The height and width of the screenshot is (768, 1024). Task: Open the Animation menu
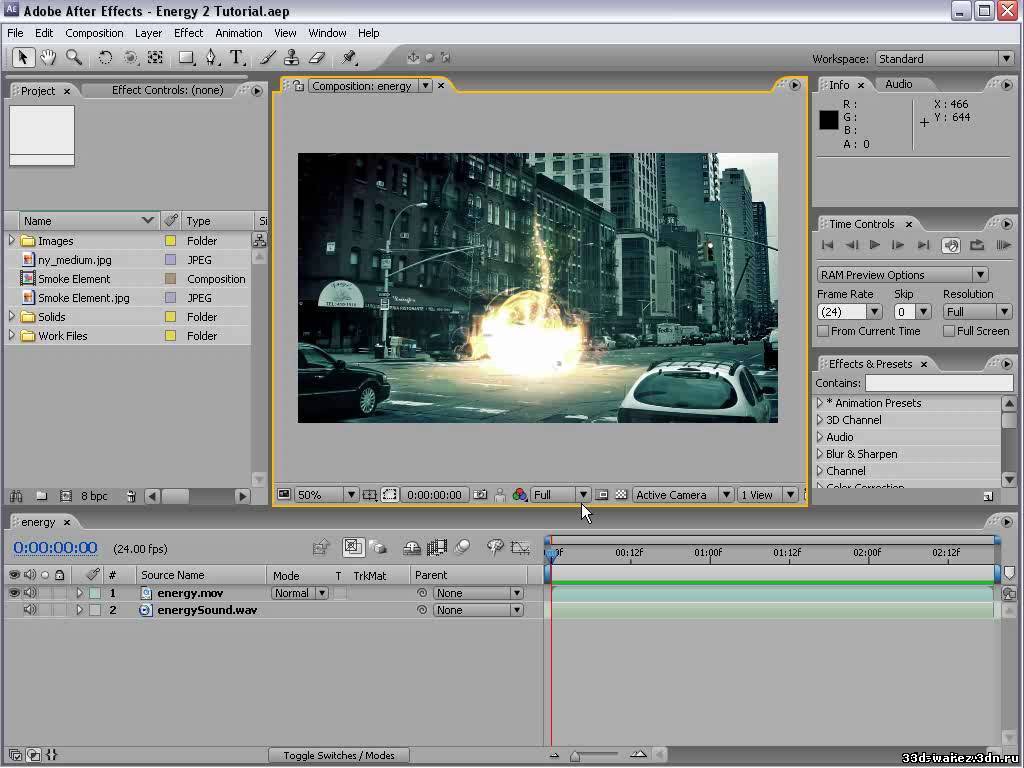(x=238, y=33)
